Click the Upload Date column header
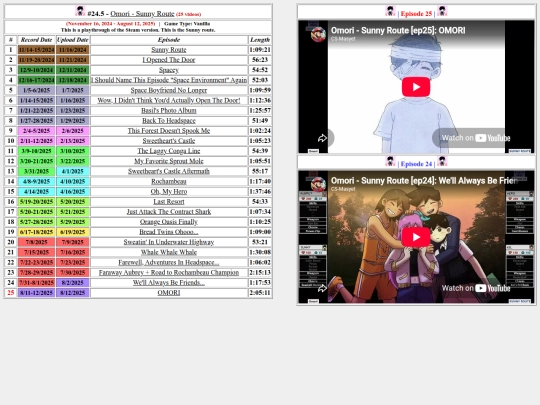The height and width of the screenshot is (405, 540). point(73,40)
